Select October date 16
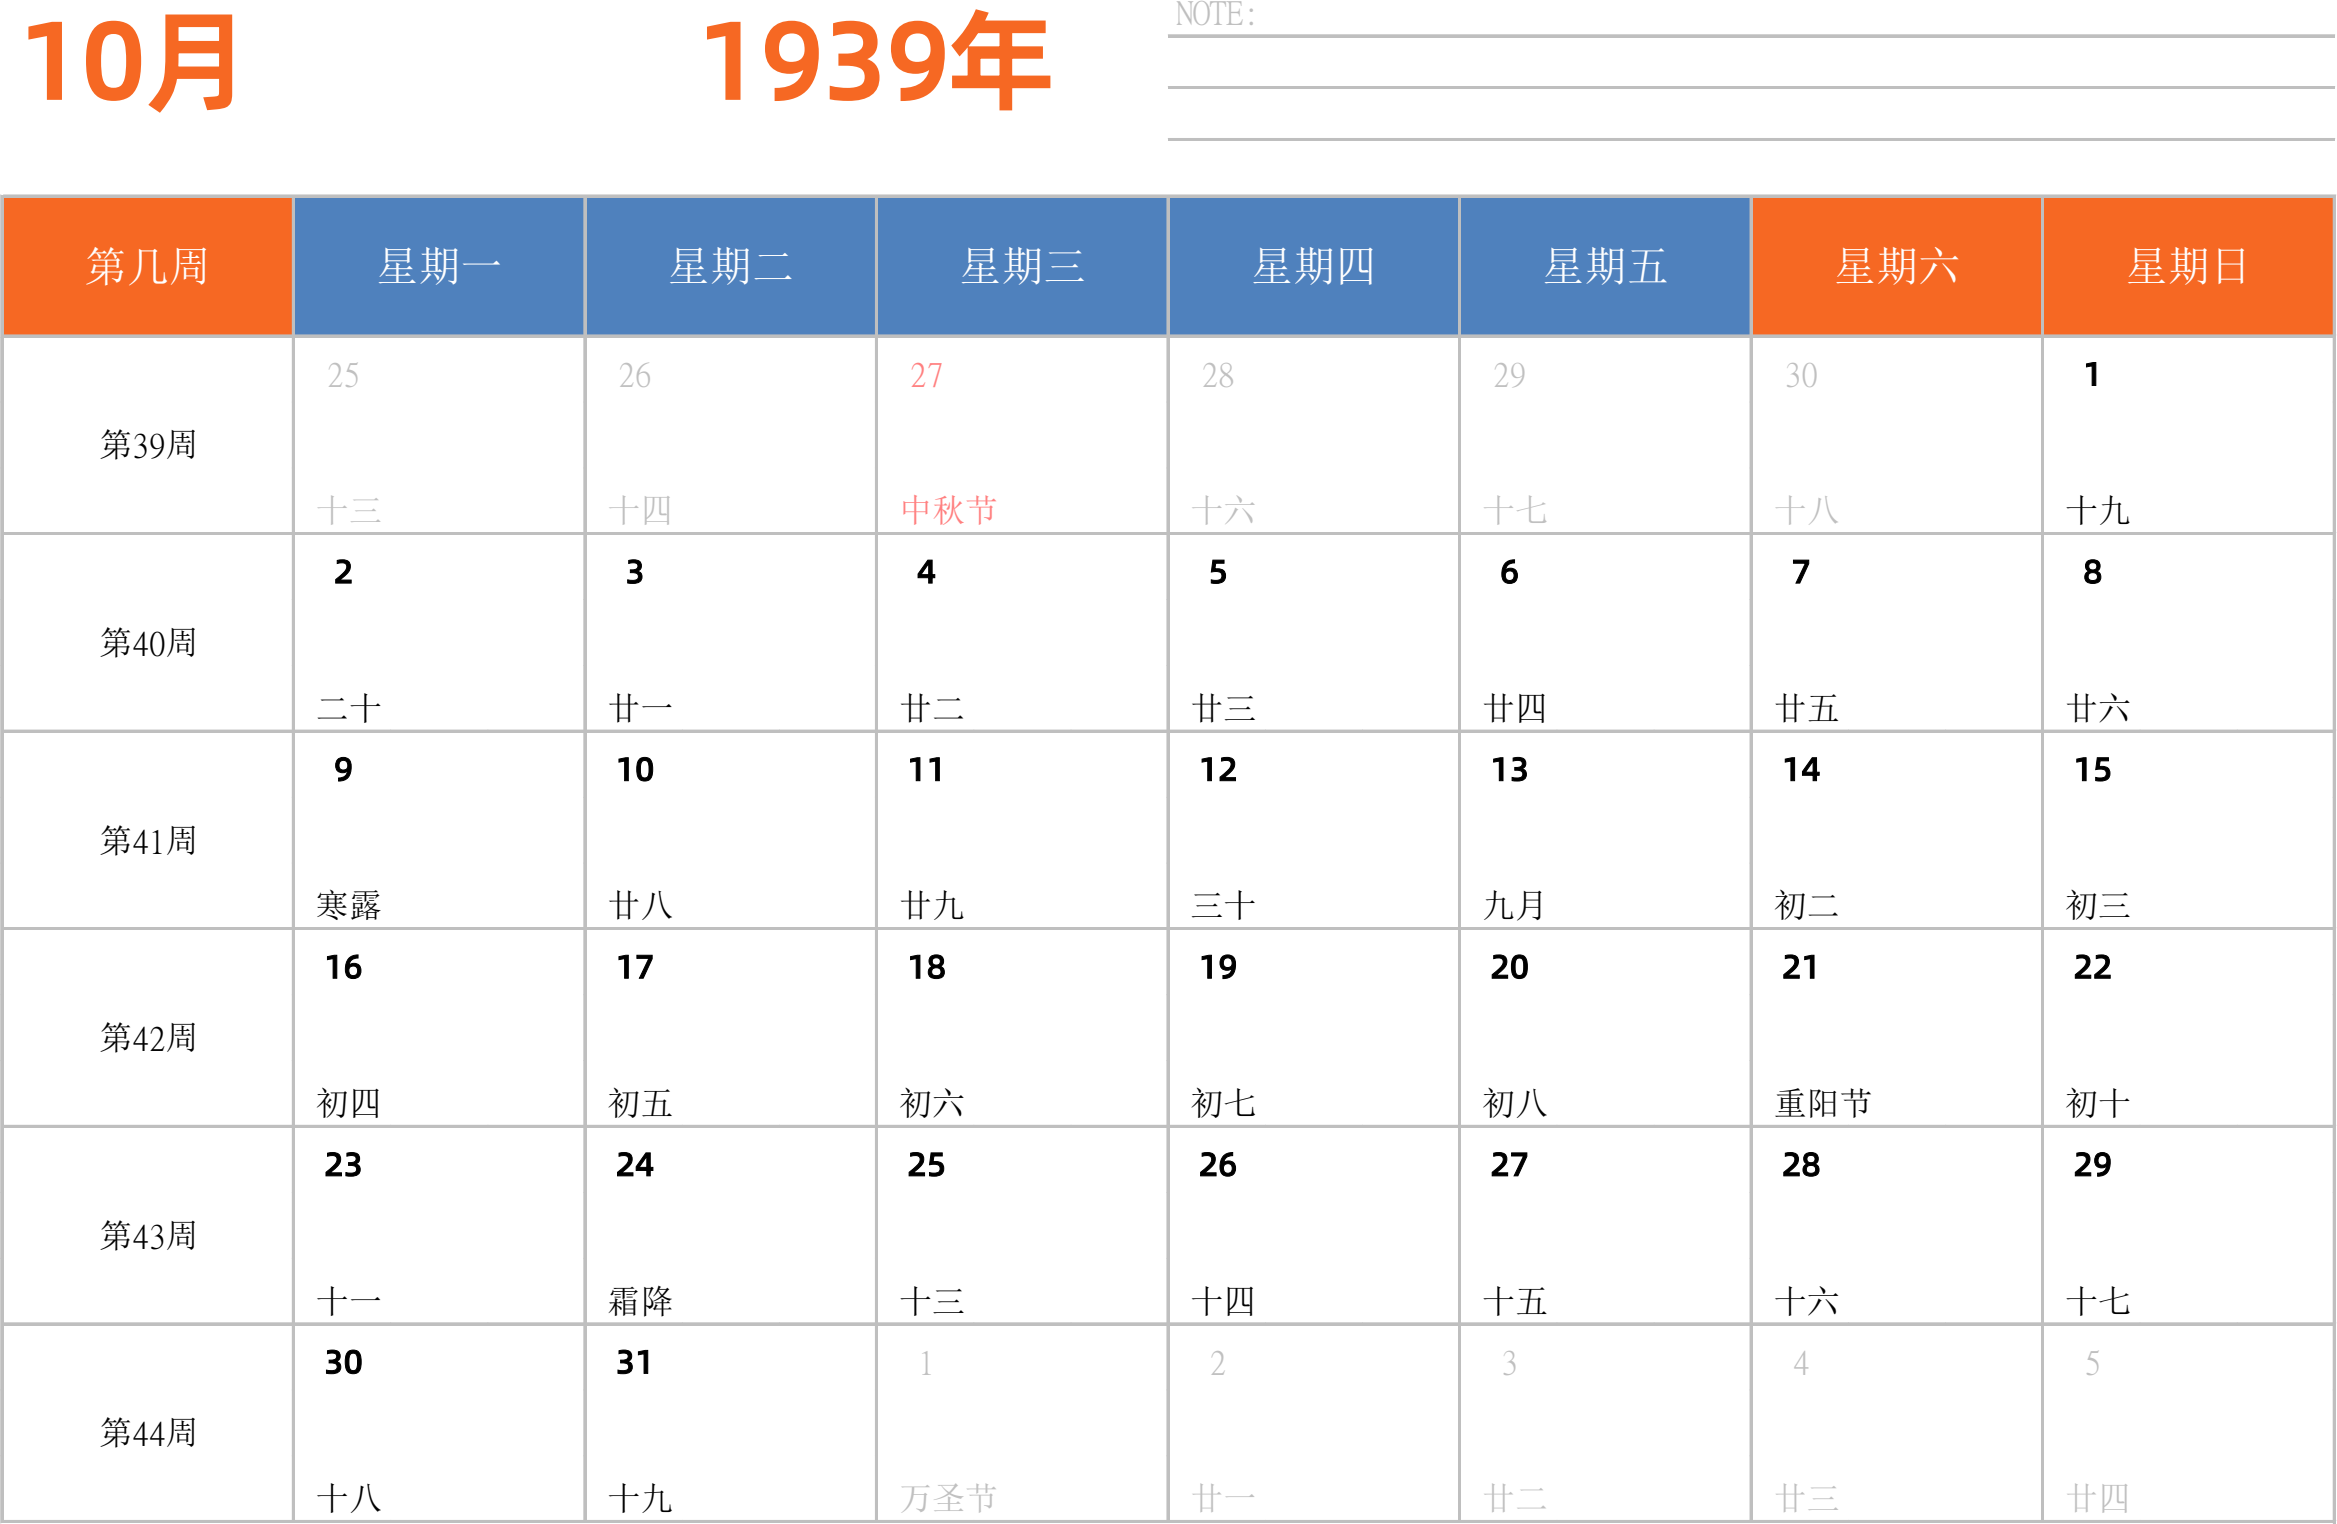2337x1524 pixels. (x=343, y=967)
